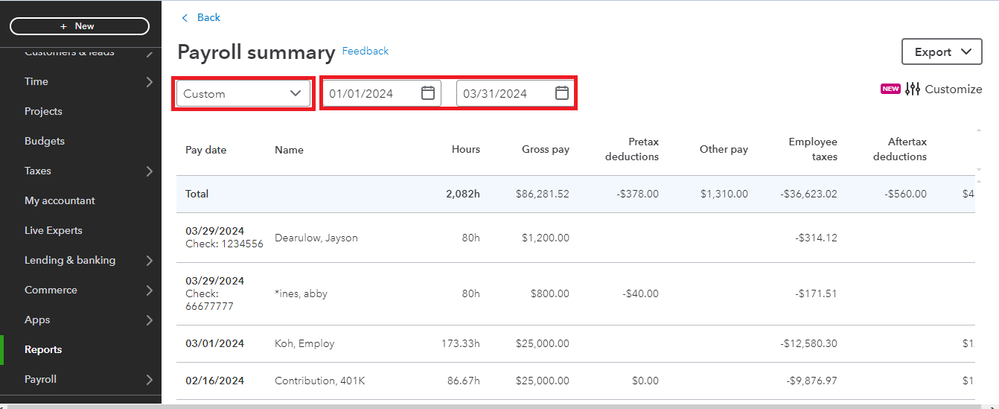Open the Feedback link

(365, 51)
